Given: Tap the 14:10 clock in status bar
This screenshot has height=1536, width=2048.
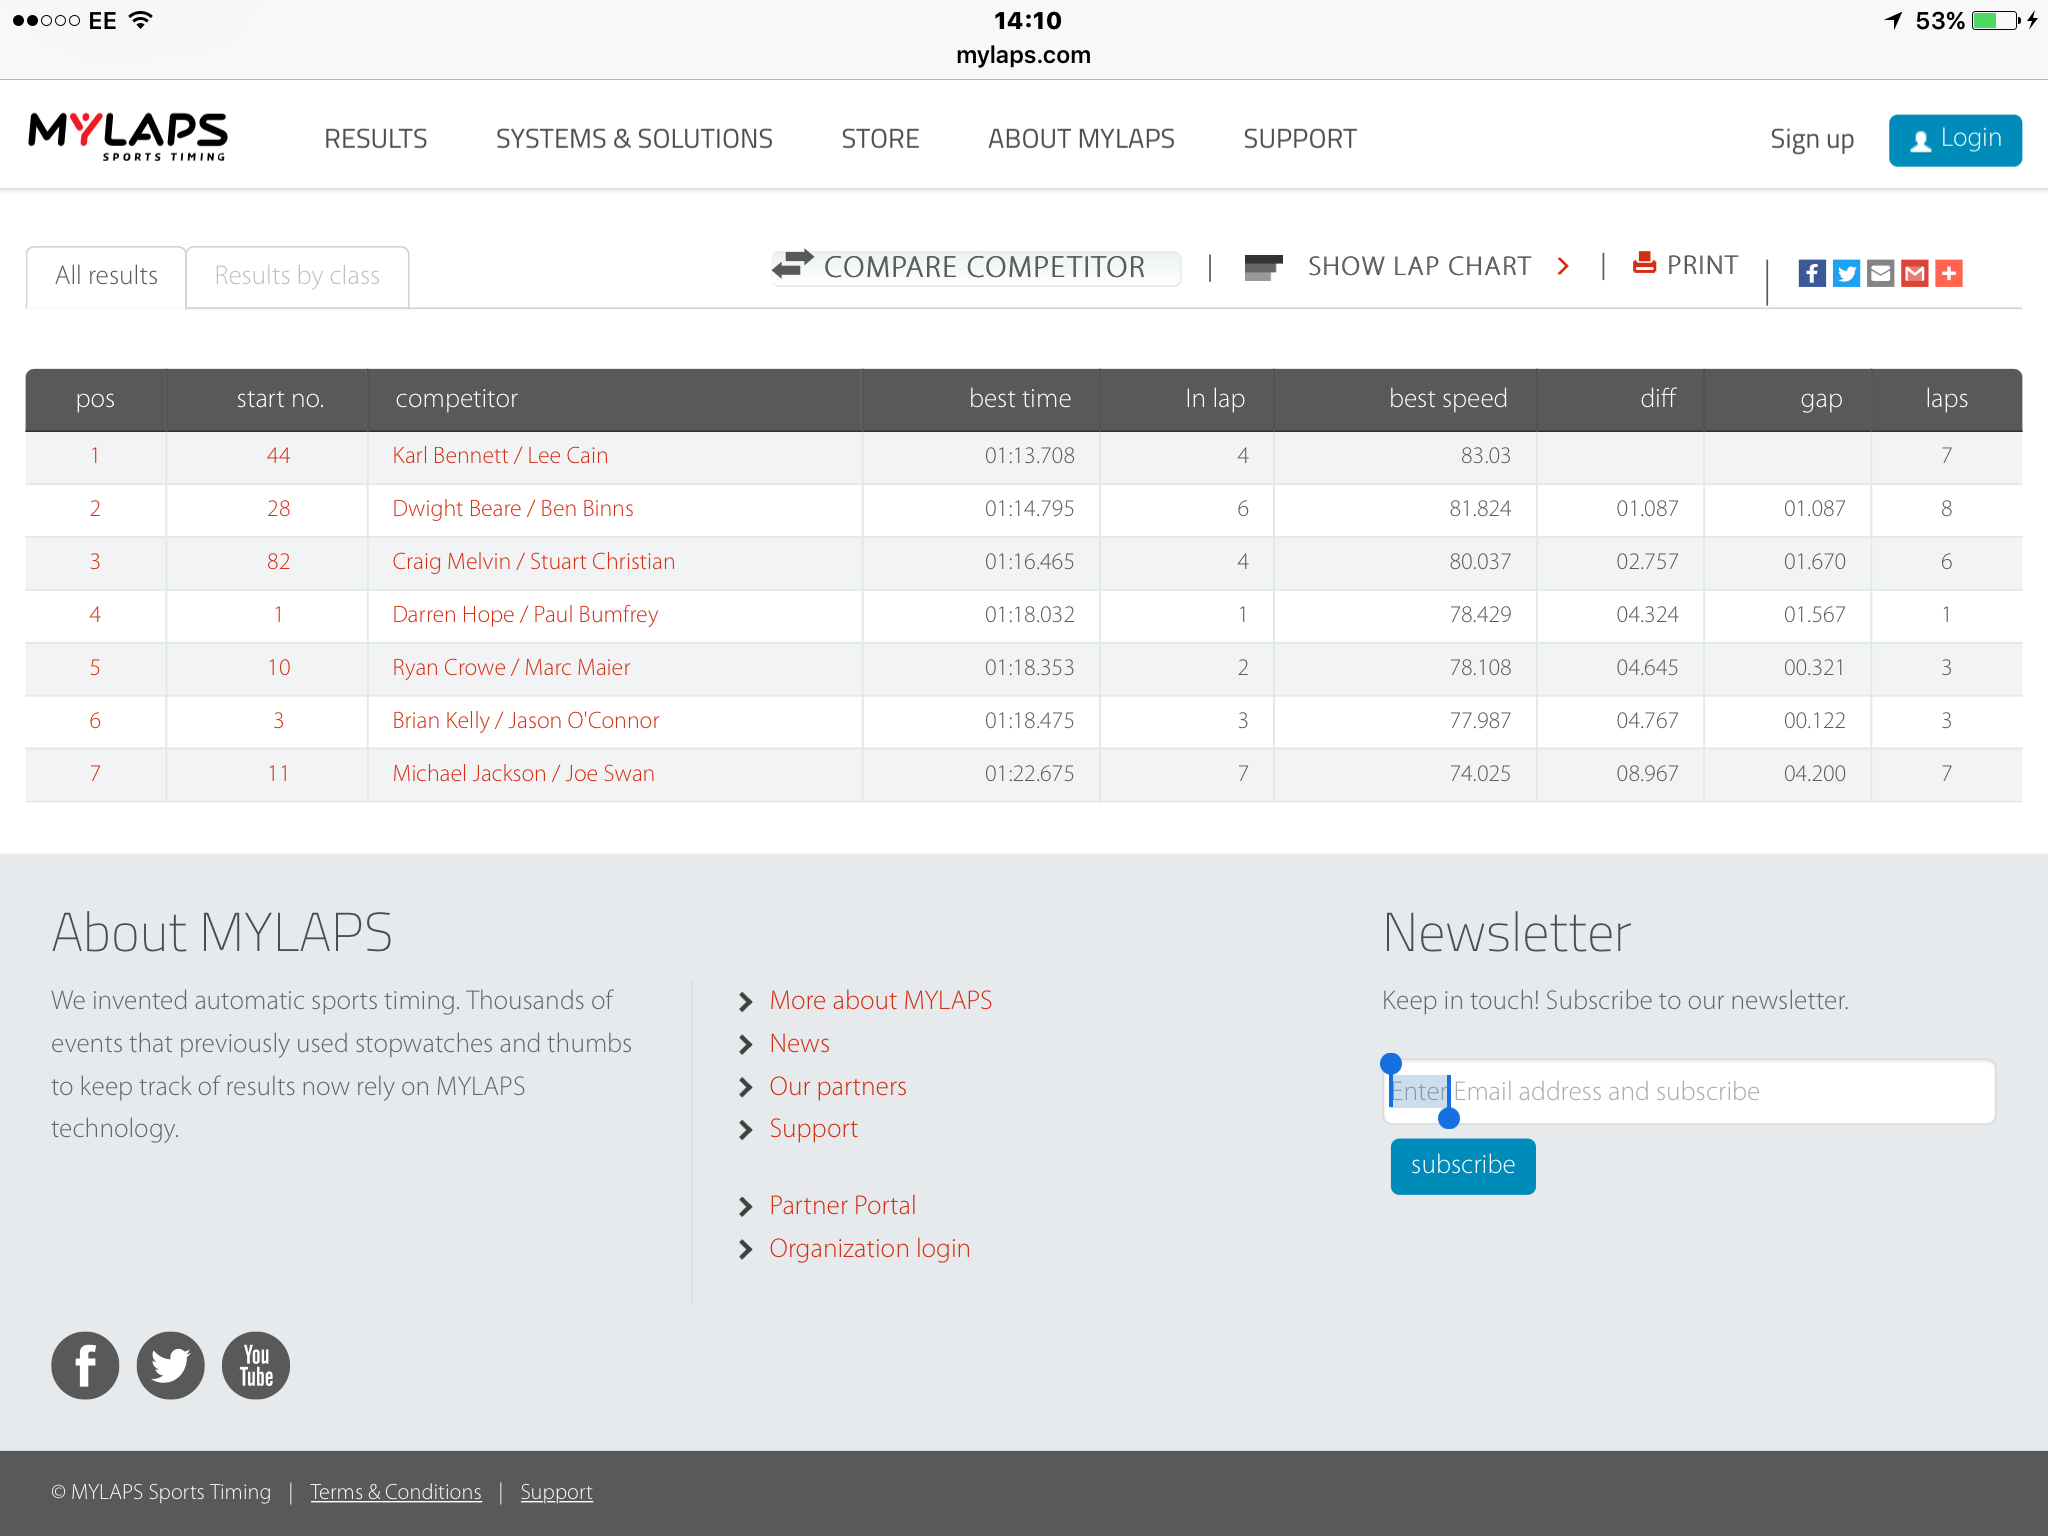Looking at the screenshot, I should point(1027,20).
